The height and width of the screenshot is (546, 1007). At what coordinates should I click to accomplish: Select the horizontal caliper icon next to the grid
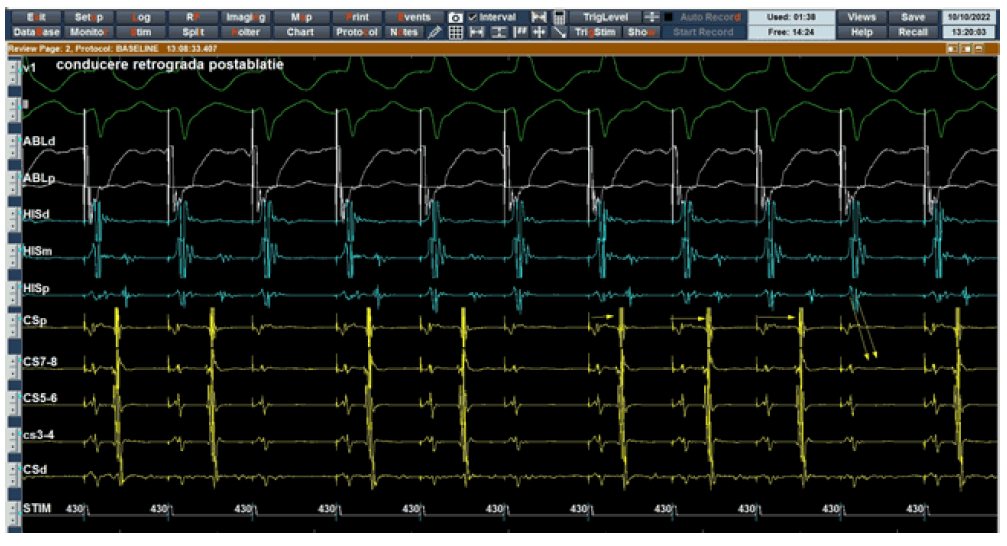[x=477, y=32]
